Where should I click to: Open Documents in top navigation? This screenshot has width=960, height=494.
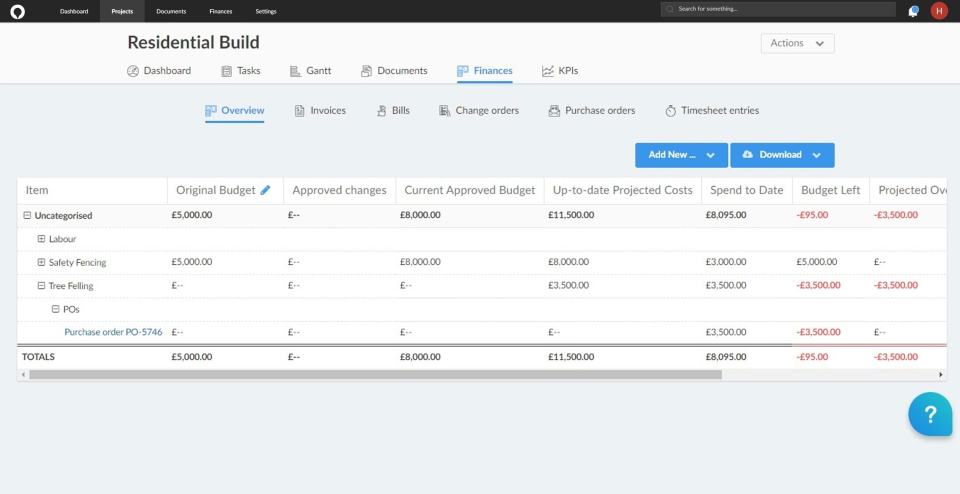coord(171,11)
